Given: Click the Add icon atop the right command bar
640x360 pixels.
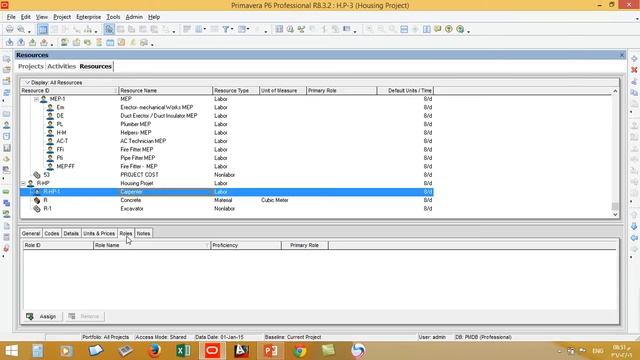Looking at the screenshot, I should pos(634,59).
